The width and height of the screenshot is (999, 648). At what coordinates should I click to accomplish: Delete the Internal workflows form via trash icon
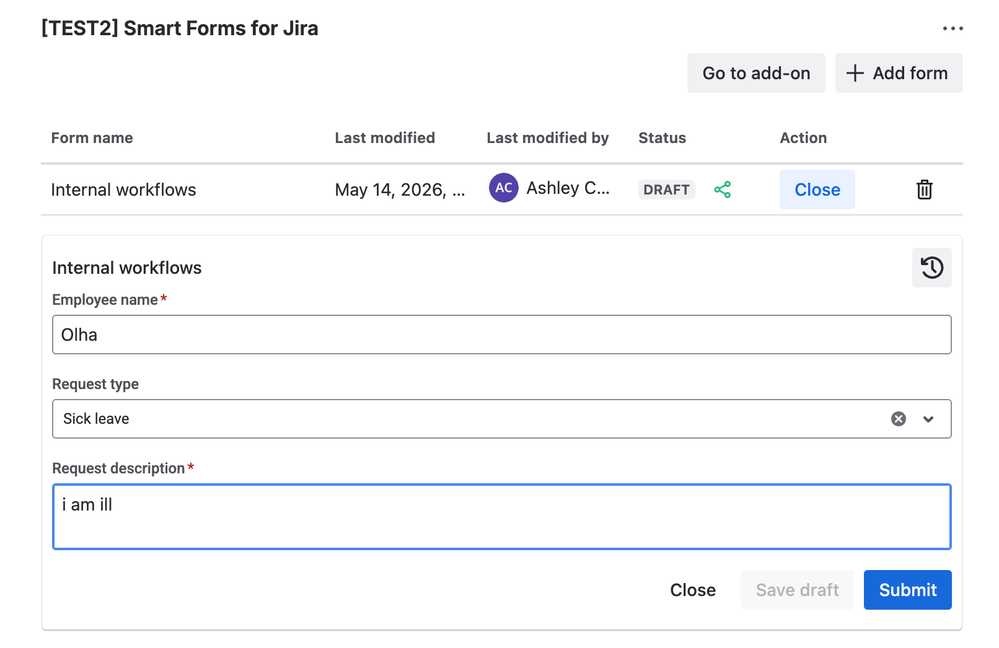(924, 189)
